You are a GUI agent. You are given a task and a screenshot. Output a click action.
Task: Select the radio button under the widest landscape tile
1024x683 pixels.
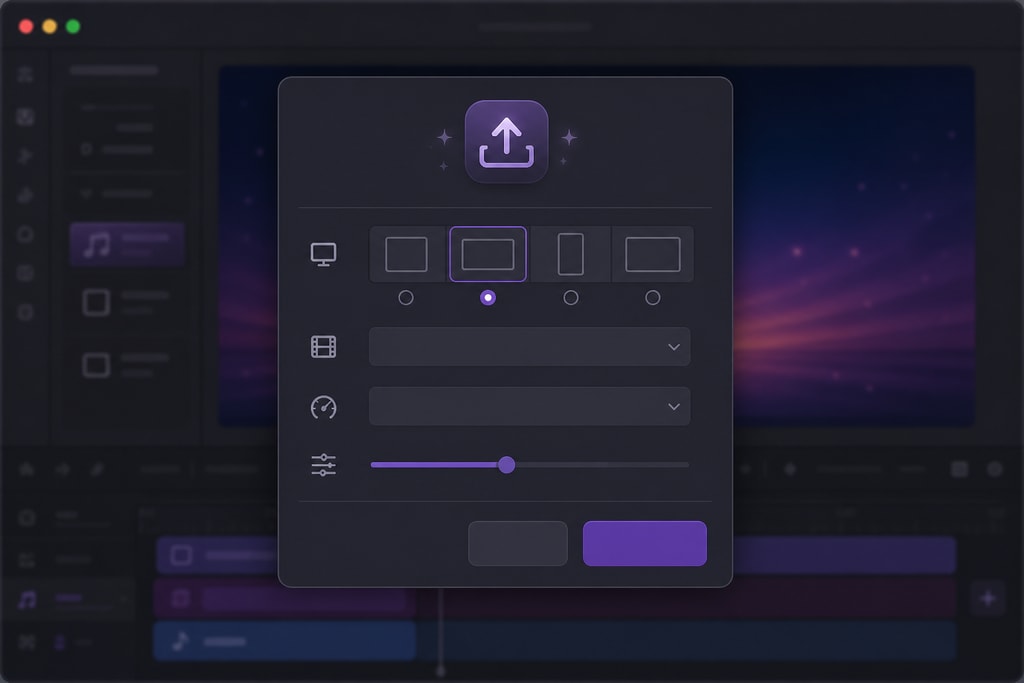pos(652,298)
